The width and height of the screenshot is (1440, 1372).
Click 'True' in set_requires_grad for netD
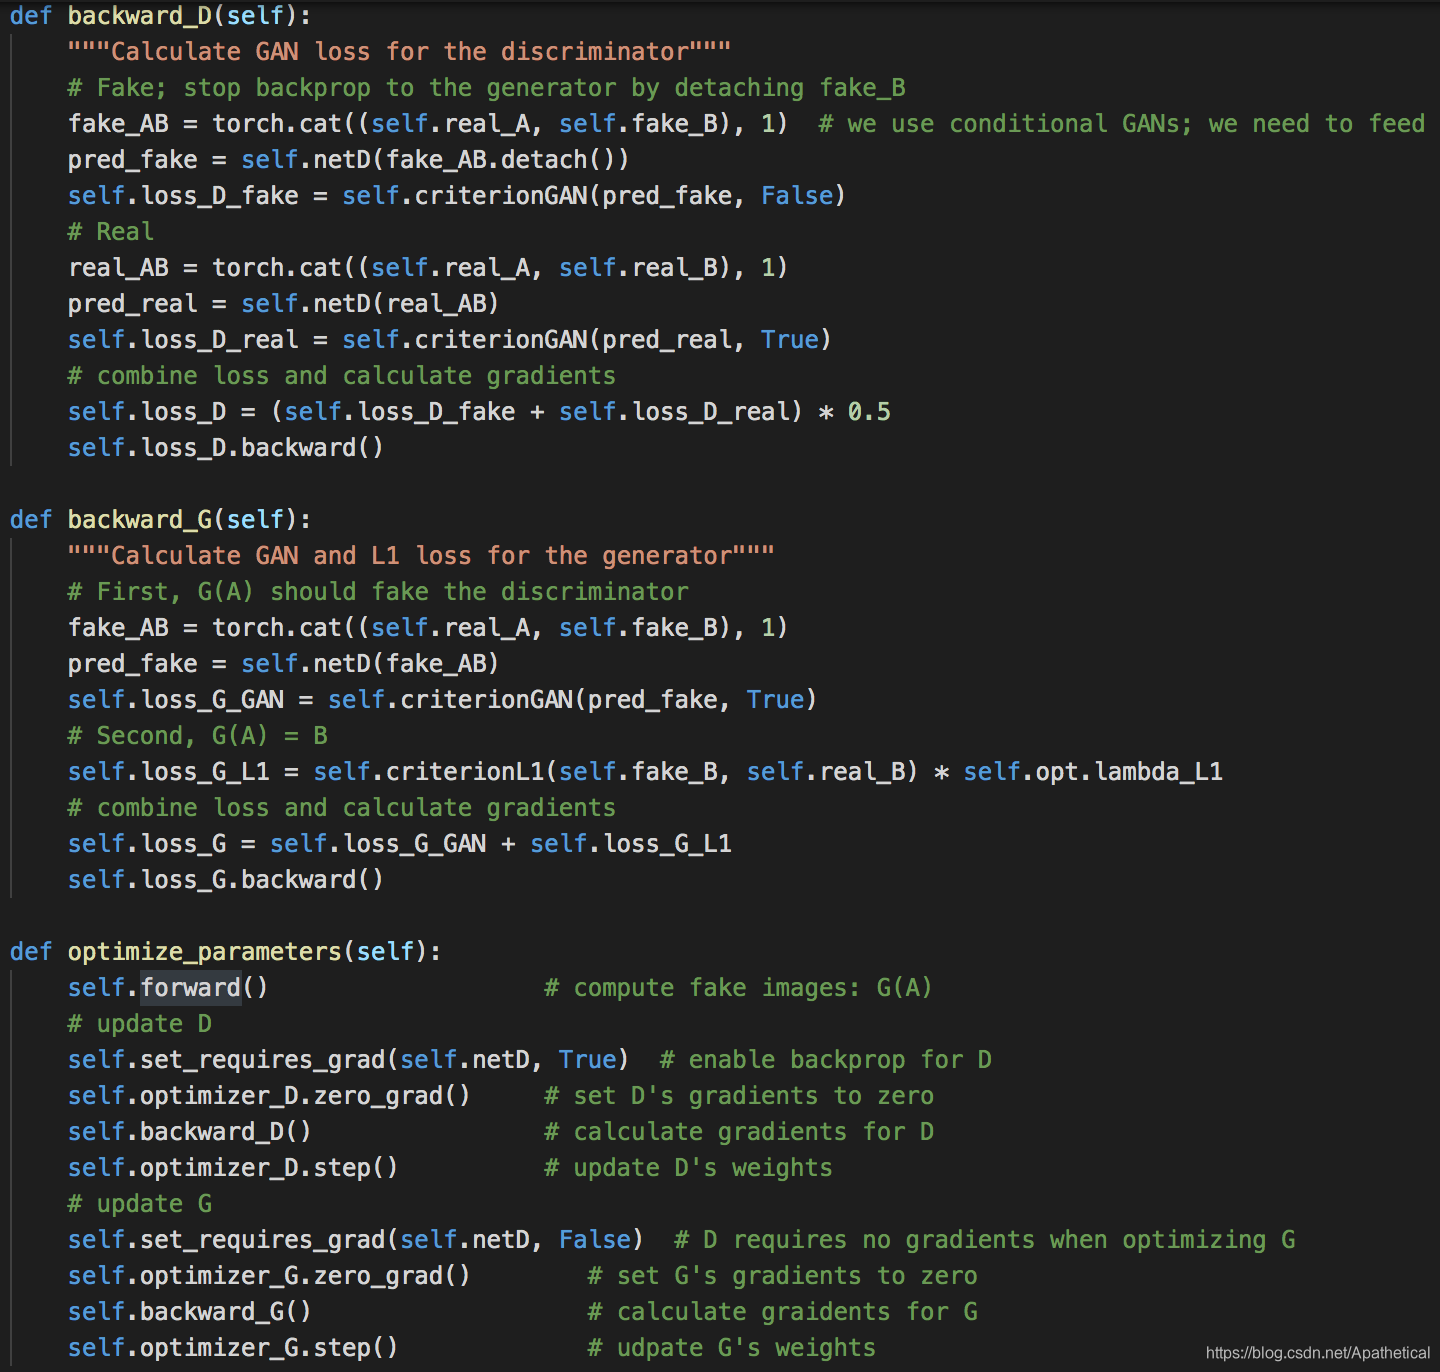tap(588, 1060)
